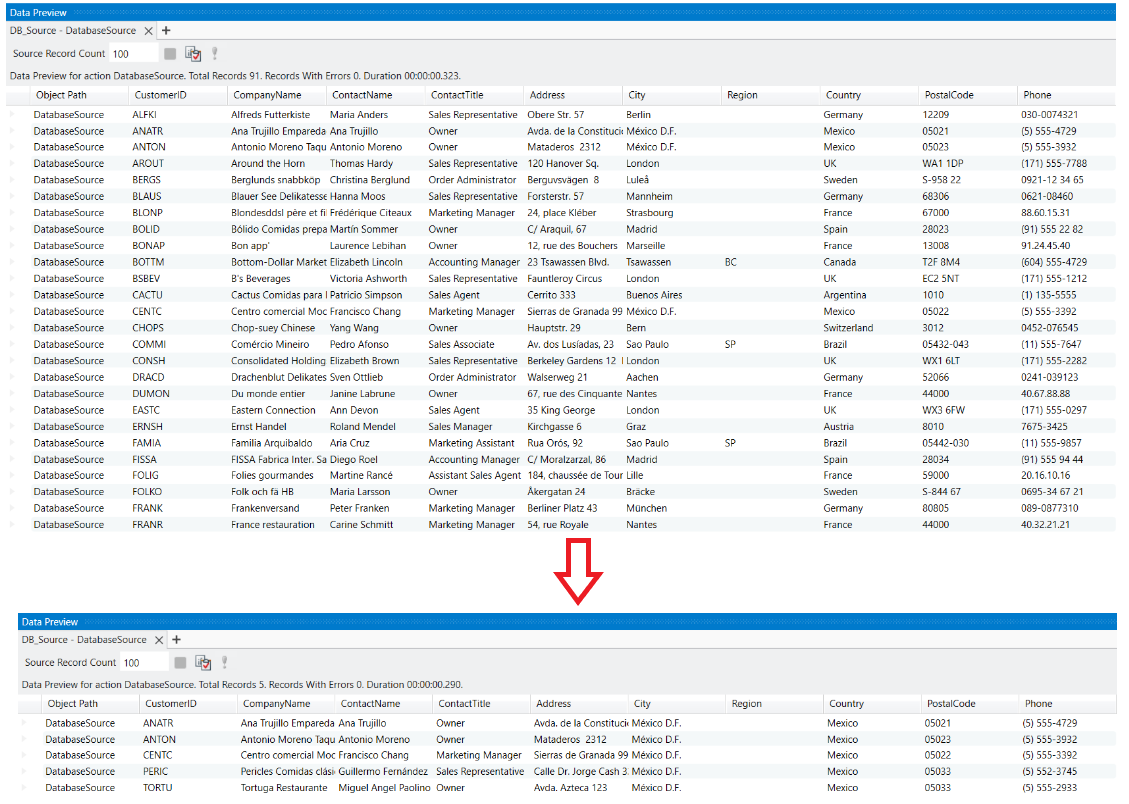The image size is (1129, 804).
Task: Expand the ALFKI customer row
Action: coord(13,115)
